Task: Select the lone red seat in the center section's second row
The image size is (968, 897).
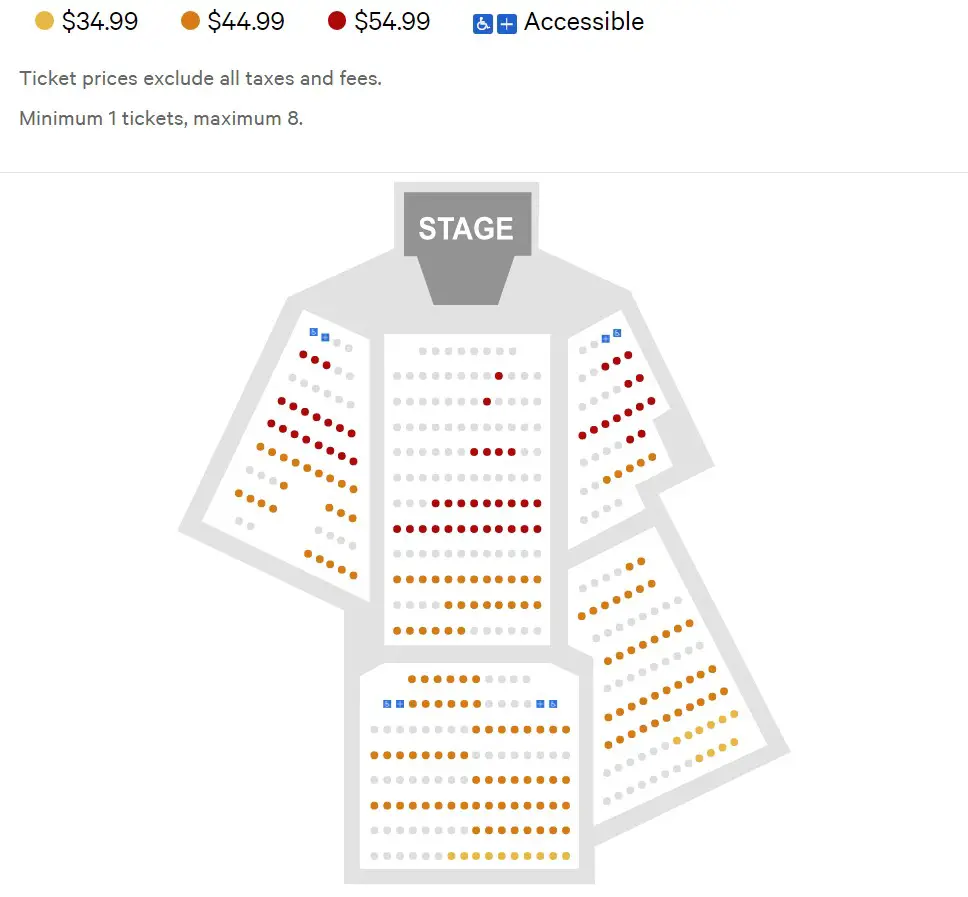Action: pyautogui.click(x=499, y=376)
